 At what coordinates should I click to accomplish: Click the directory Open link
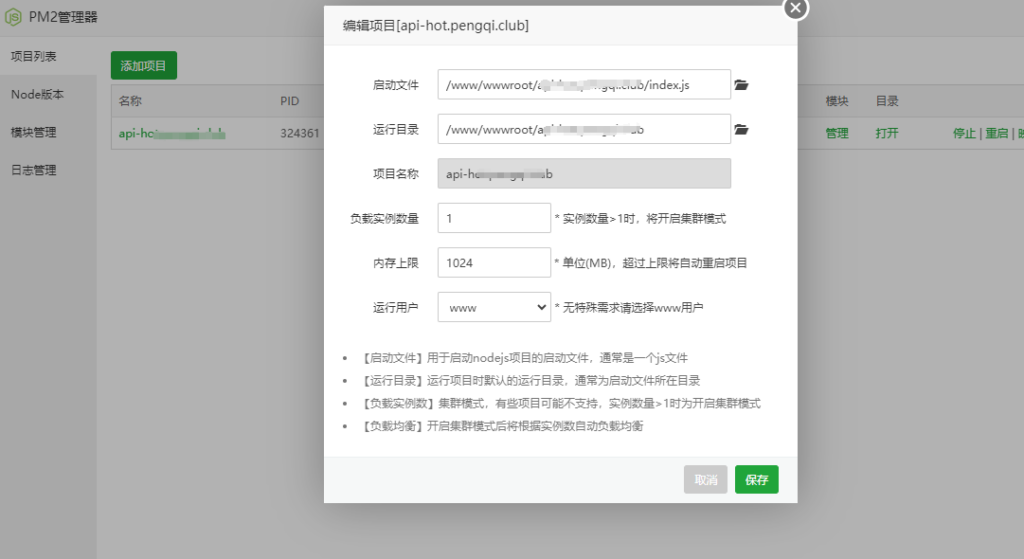tap(887, 133)
